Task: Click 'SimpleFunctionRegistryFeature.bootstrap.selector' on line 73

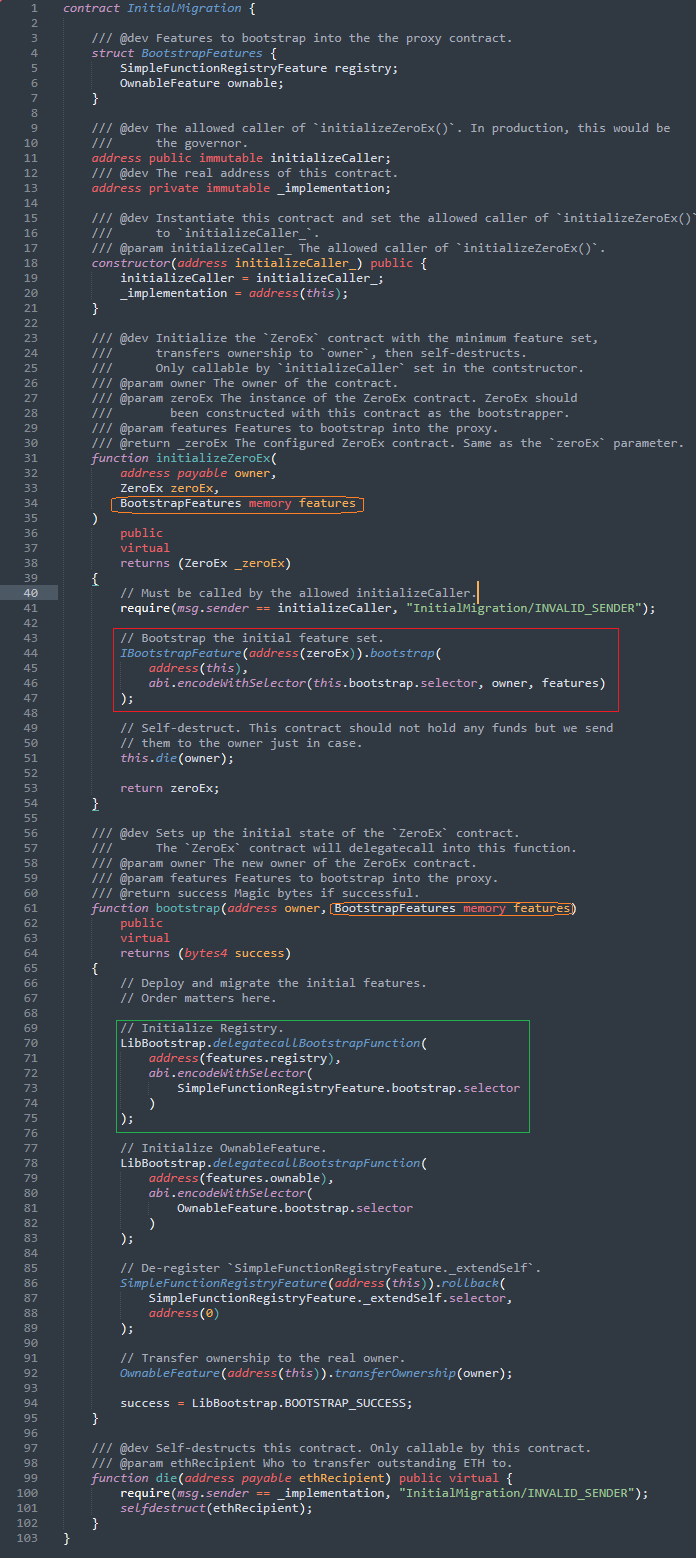Action: pyautogui.click(x=349, y=1088)
